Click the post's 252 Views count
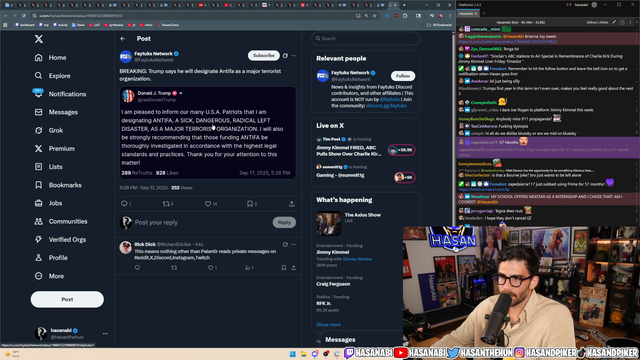 coord(182,188)
